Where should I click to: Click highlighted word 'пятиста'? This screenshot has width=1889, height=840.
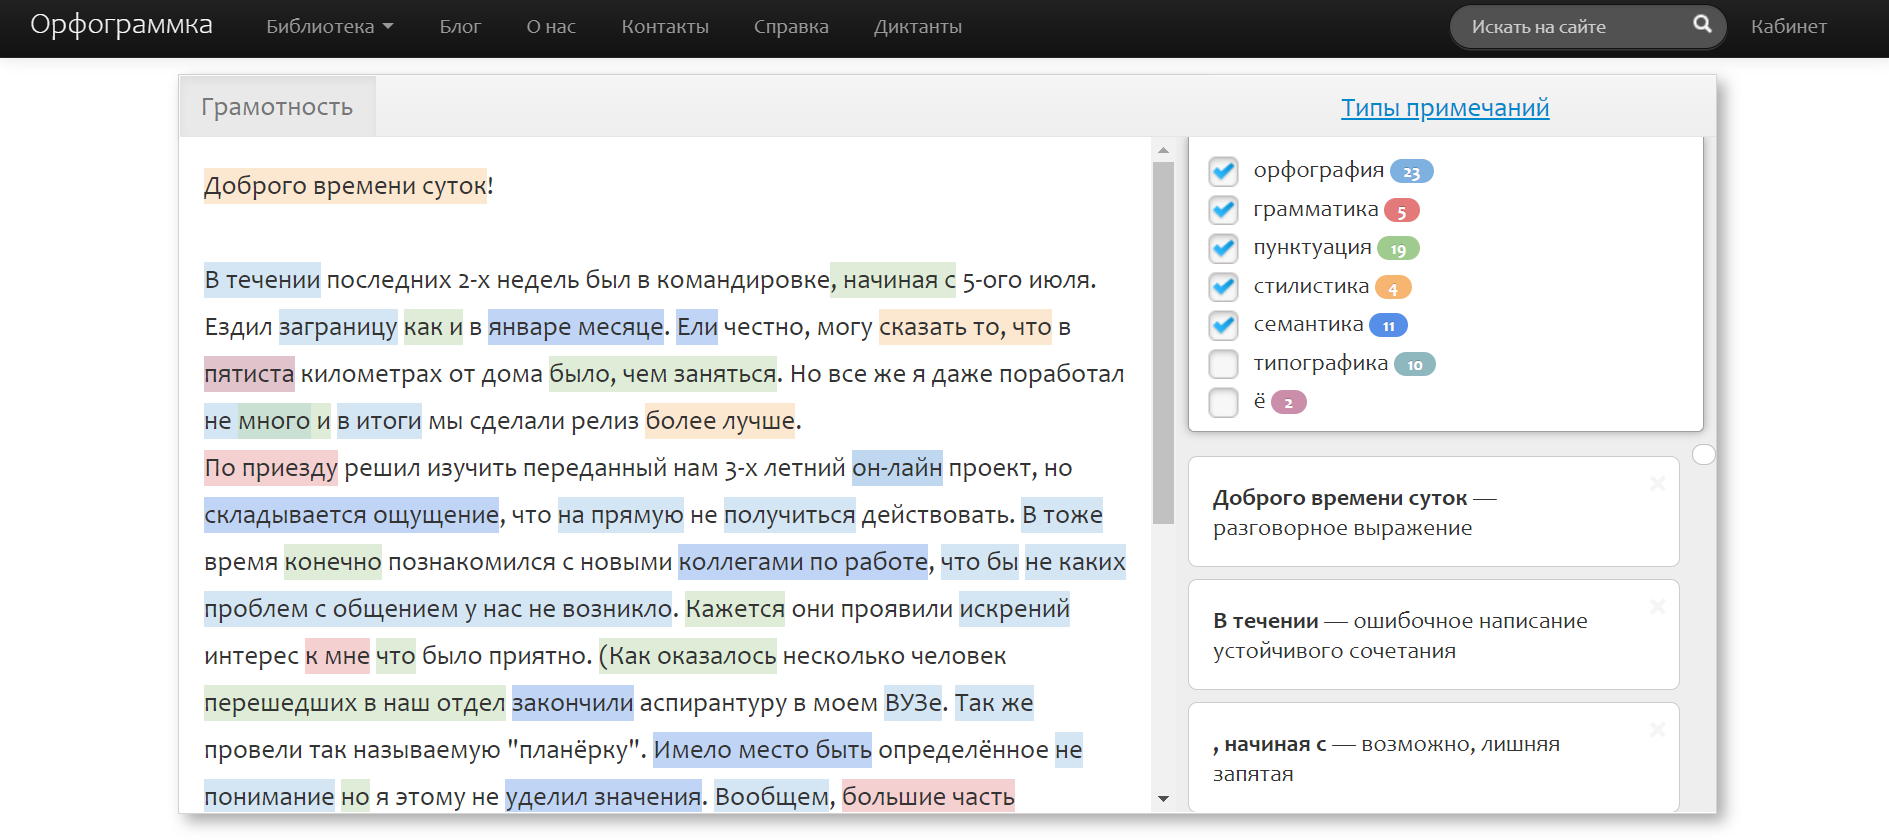(x=249, y=374)
